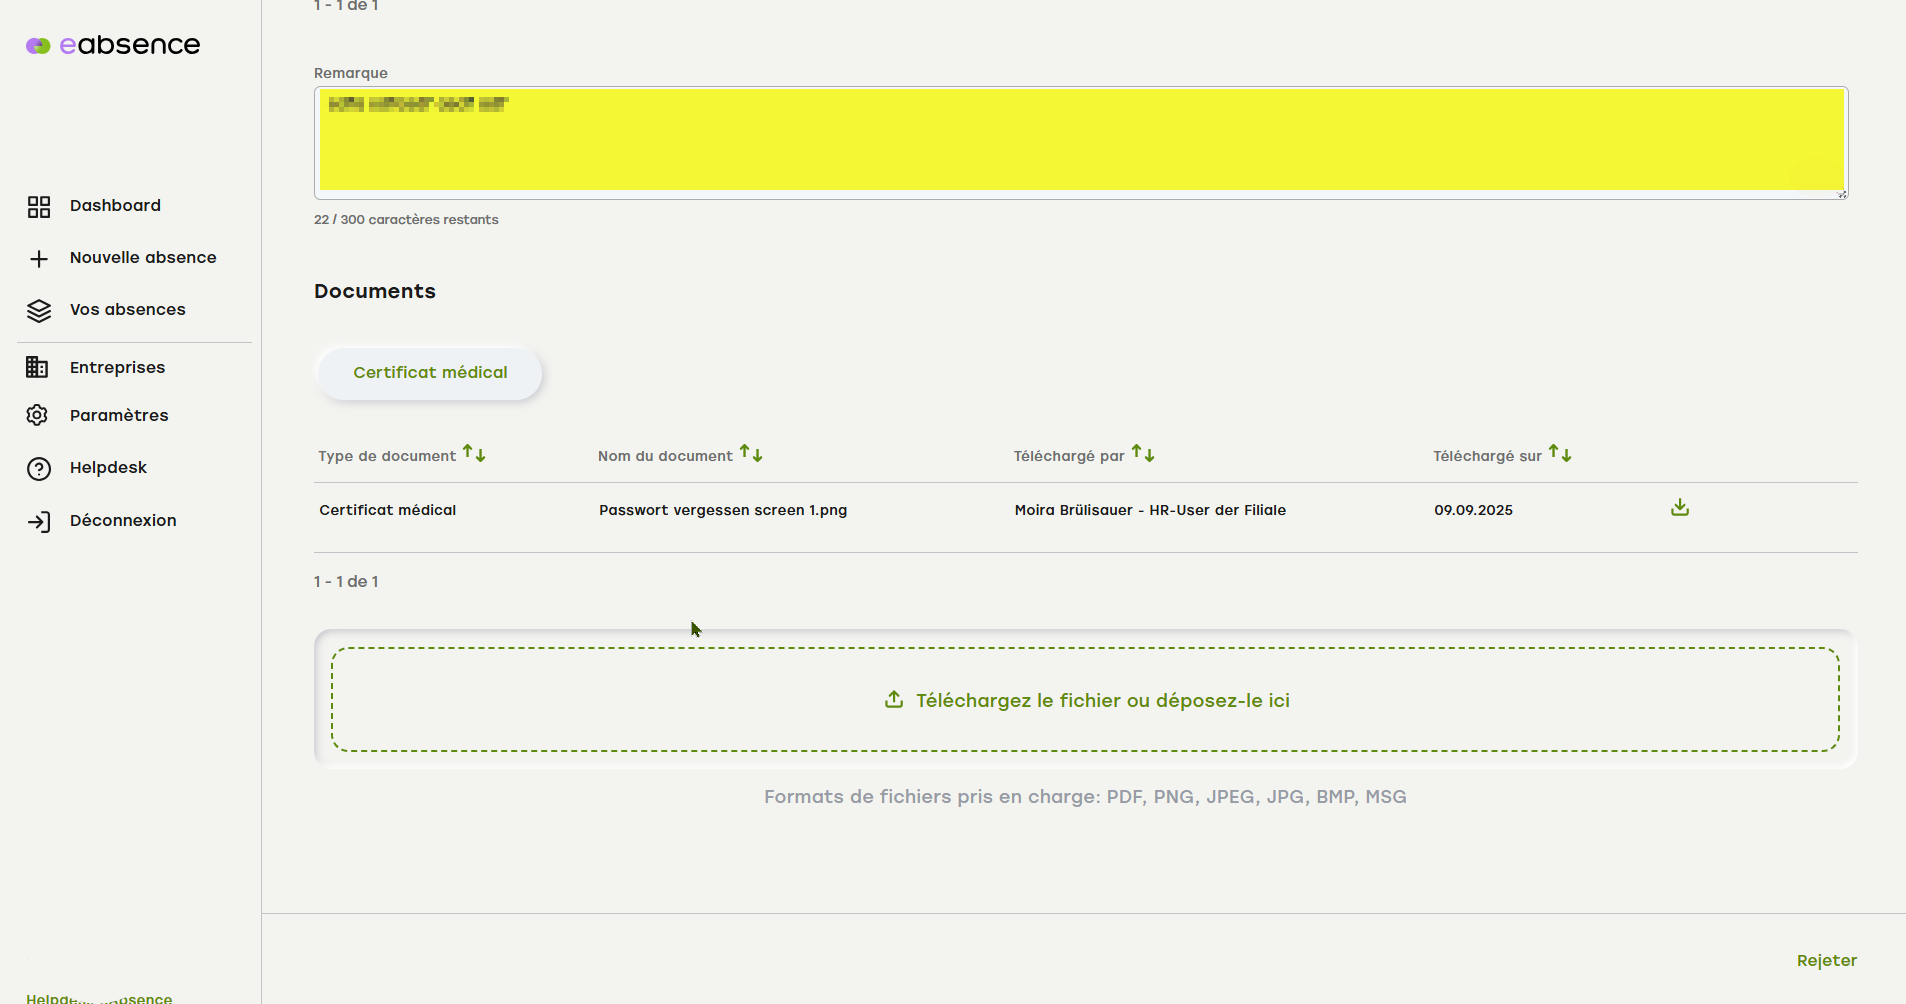Sort by Type de document column
This screenshot has width=1906, height=1004.
[x=474, y=454]
